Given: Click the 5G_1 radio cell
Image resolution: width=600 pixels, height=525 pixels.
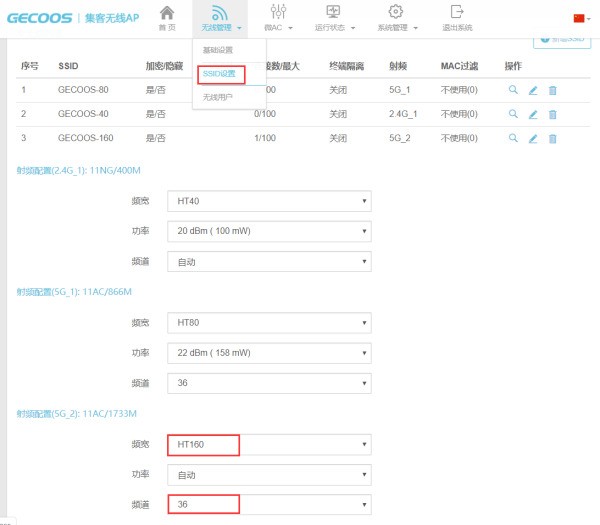Looking at the screenshot, I should click(399, 90).
